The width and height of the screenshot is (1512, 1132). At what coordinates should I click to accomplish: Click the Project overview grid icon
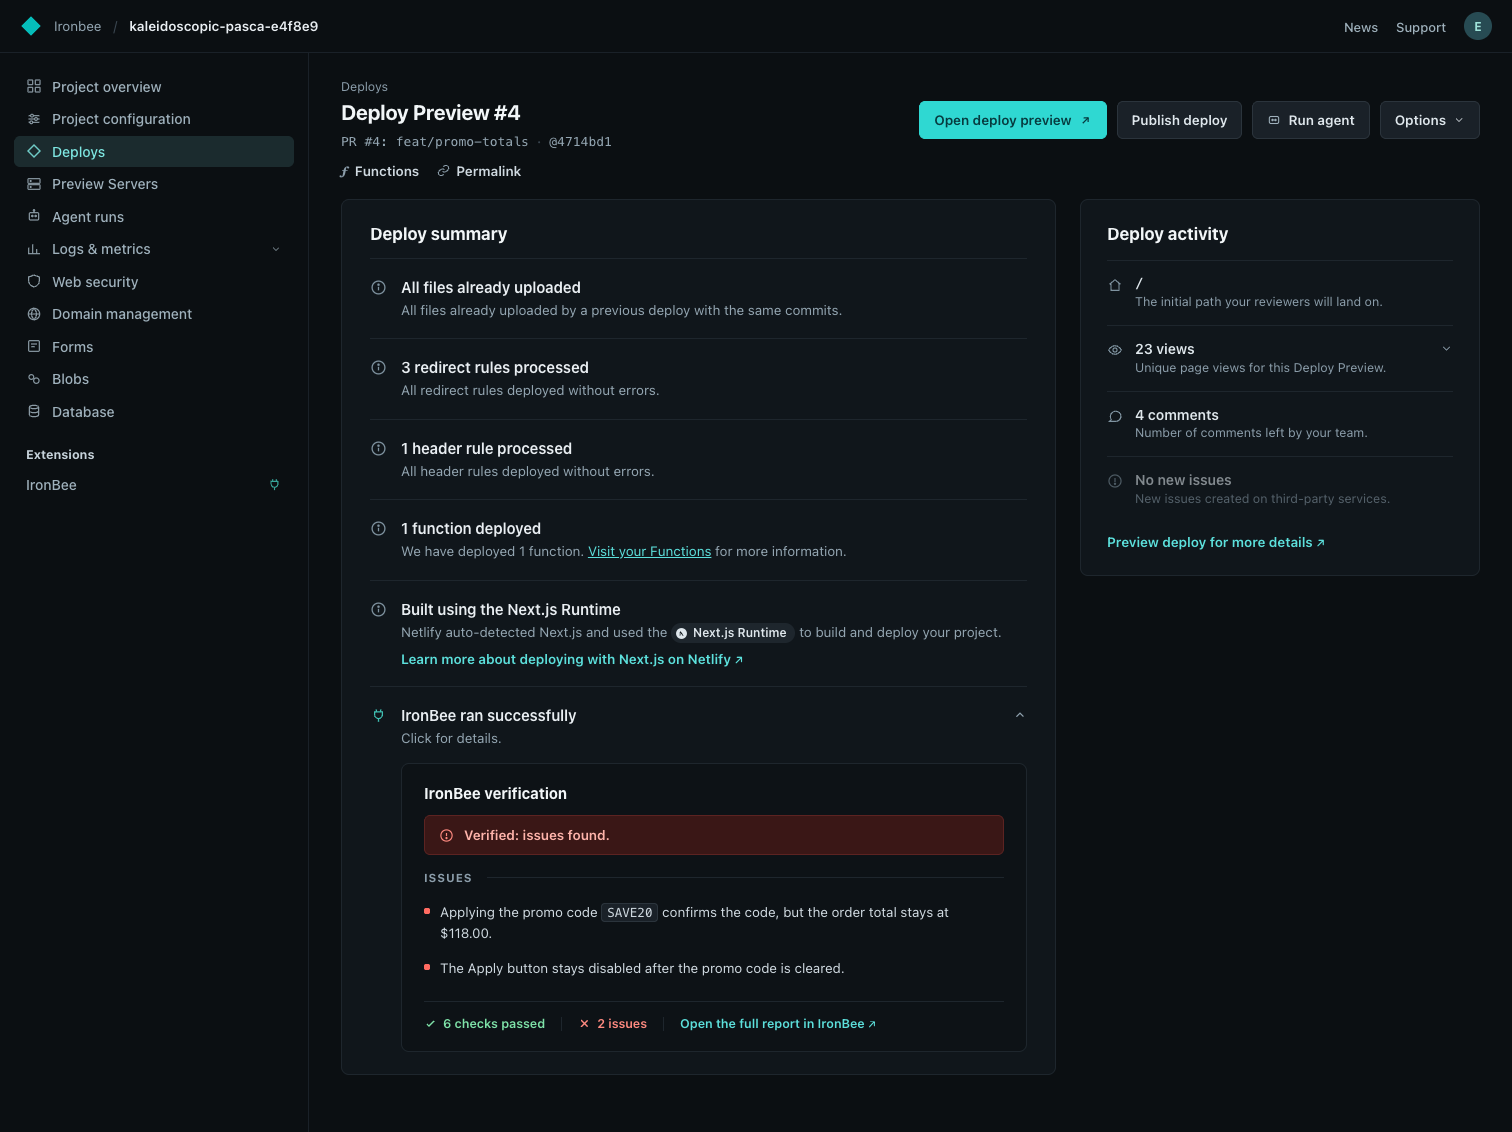pos(34,86)
